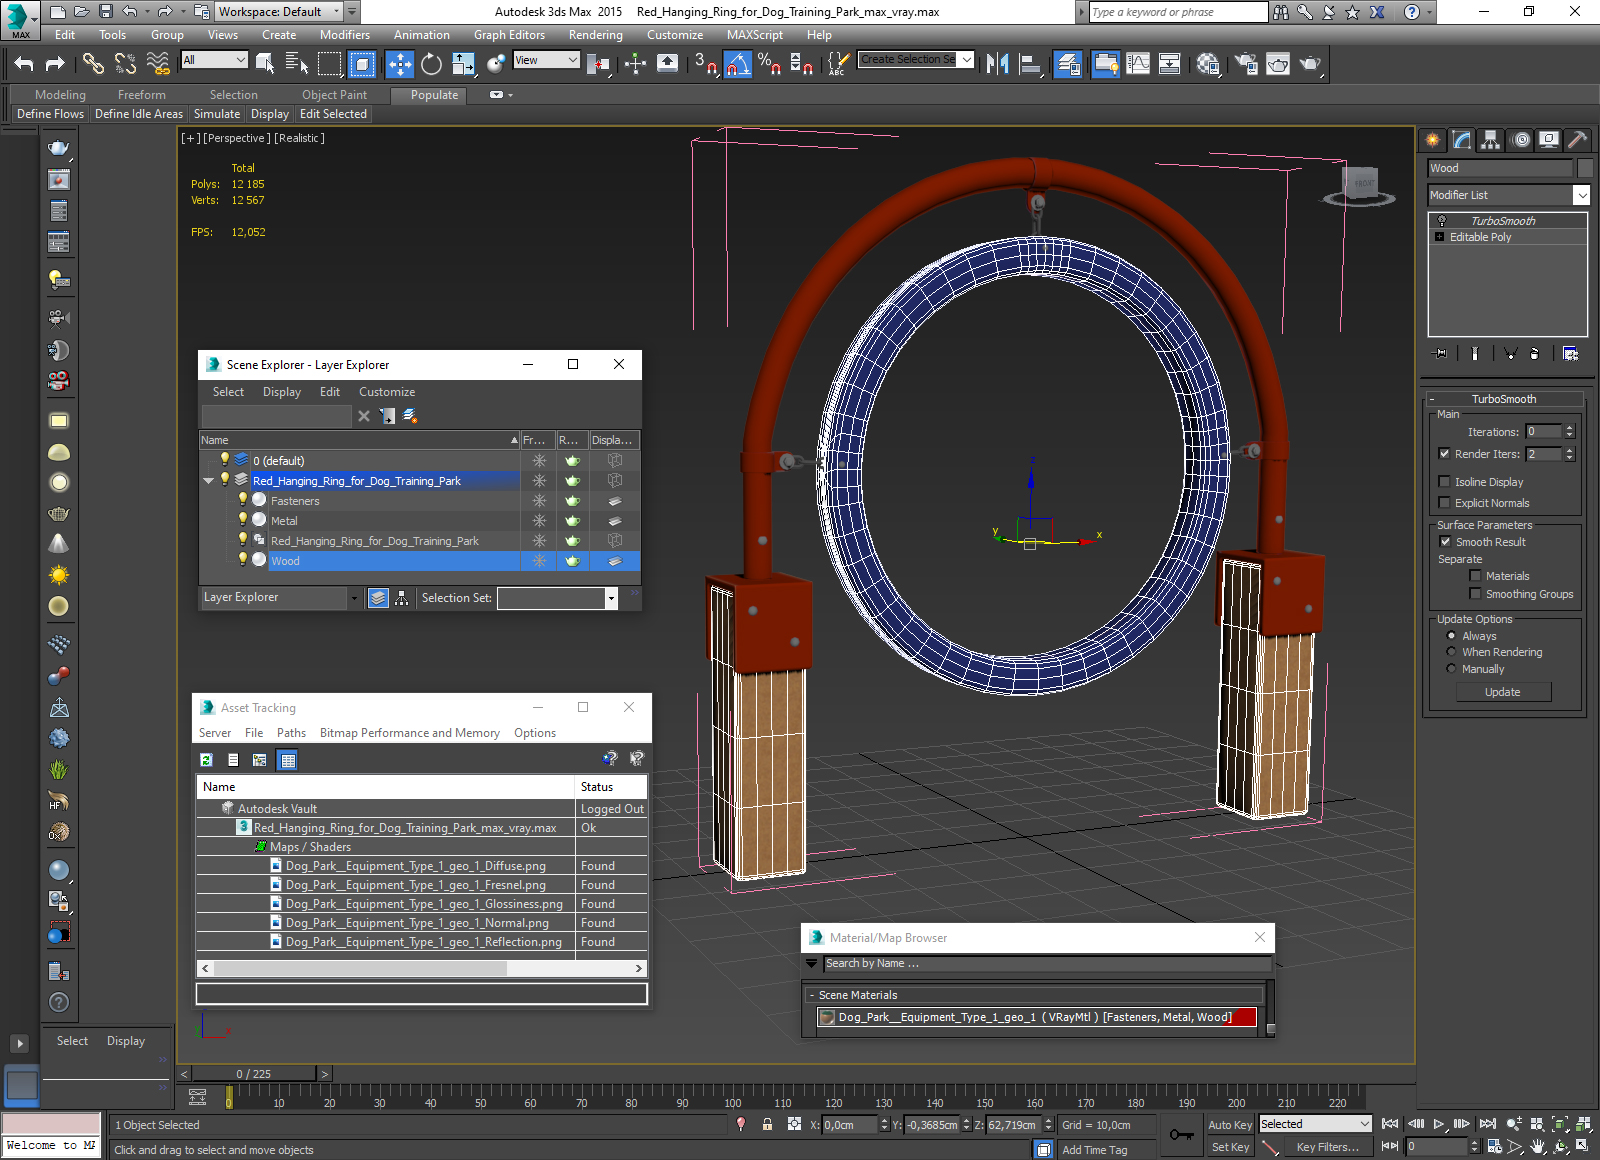Uncheck the Smooth Result checkbox
The height and width of the screenshot is (1160, 1600).
1445,541
